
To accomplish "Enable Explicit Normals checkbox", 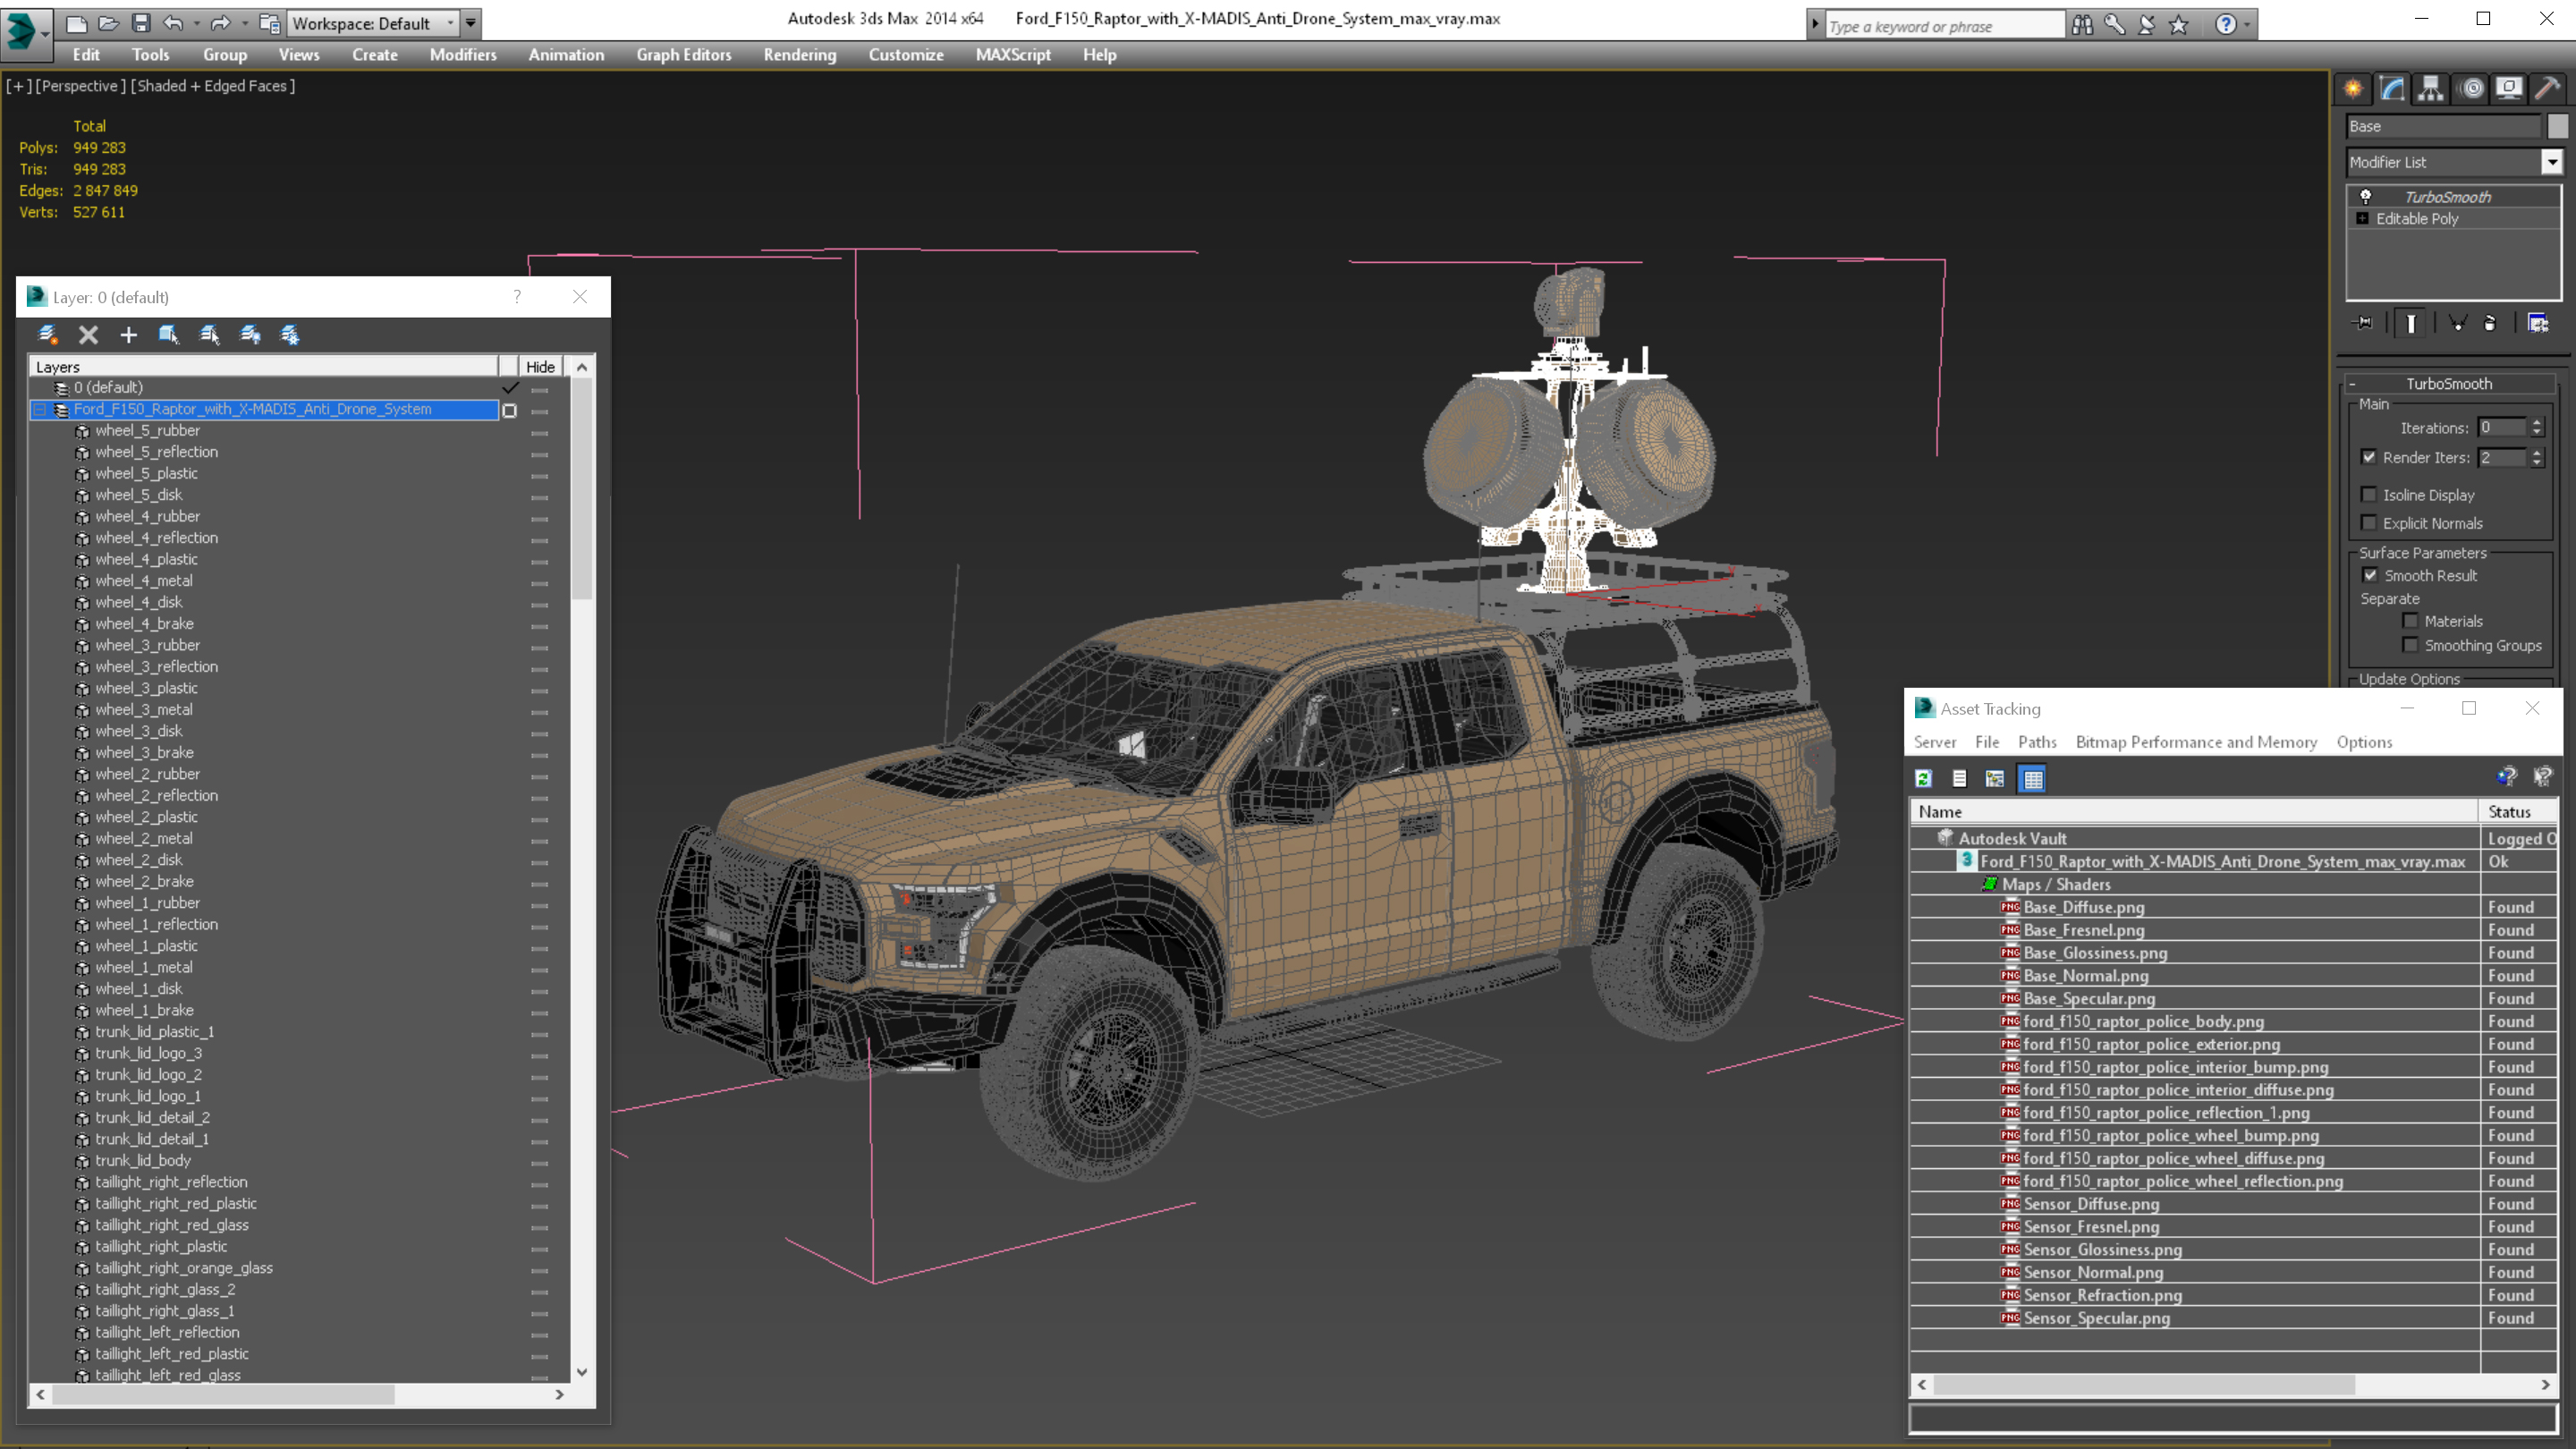I will [2369, 522].
